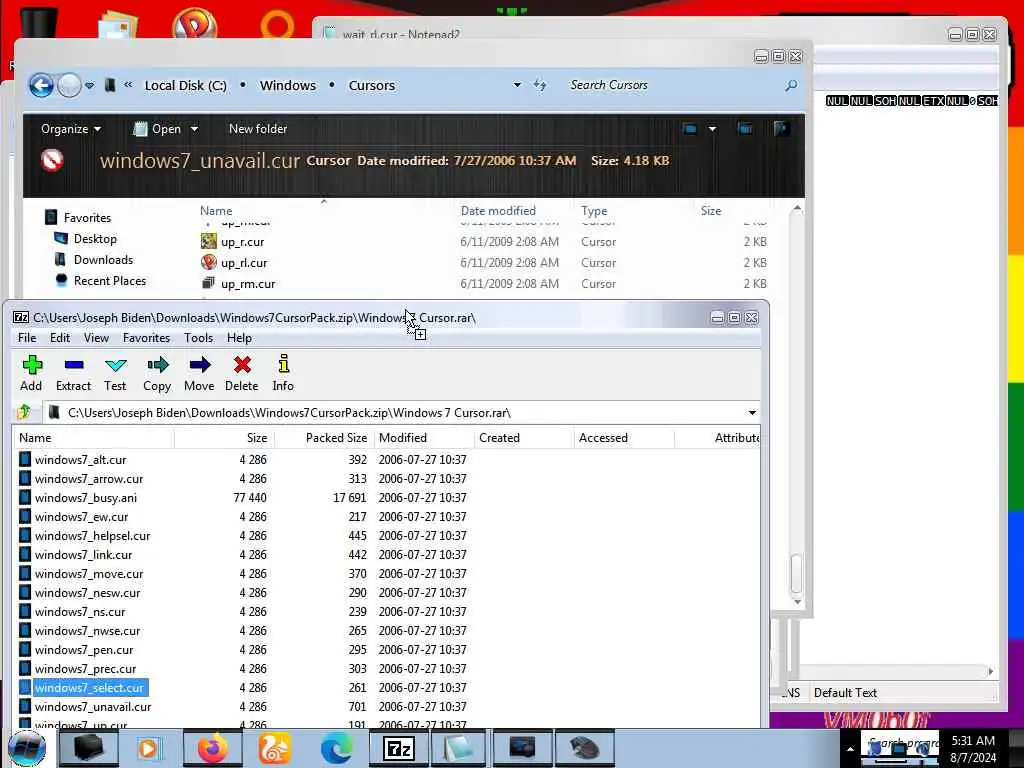Toggle the preview pane icon in Explorer
This screenshot has width=1024, height=768.
click(745, 129)
